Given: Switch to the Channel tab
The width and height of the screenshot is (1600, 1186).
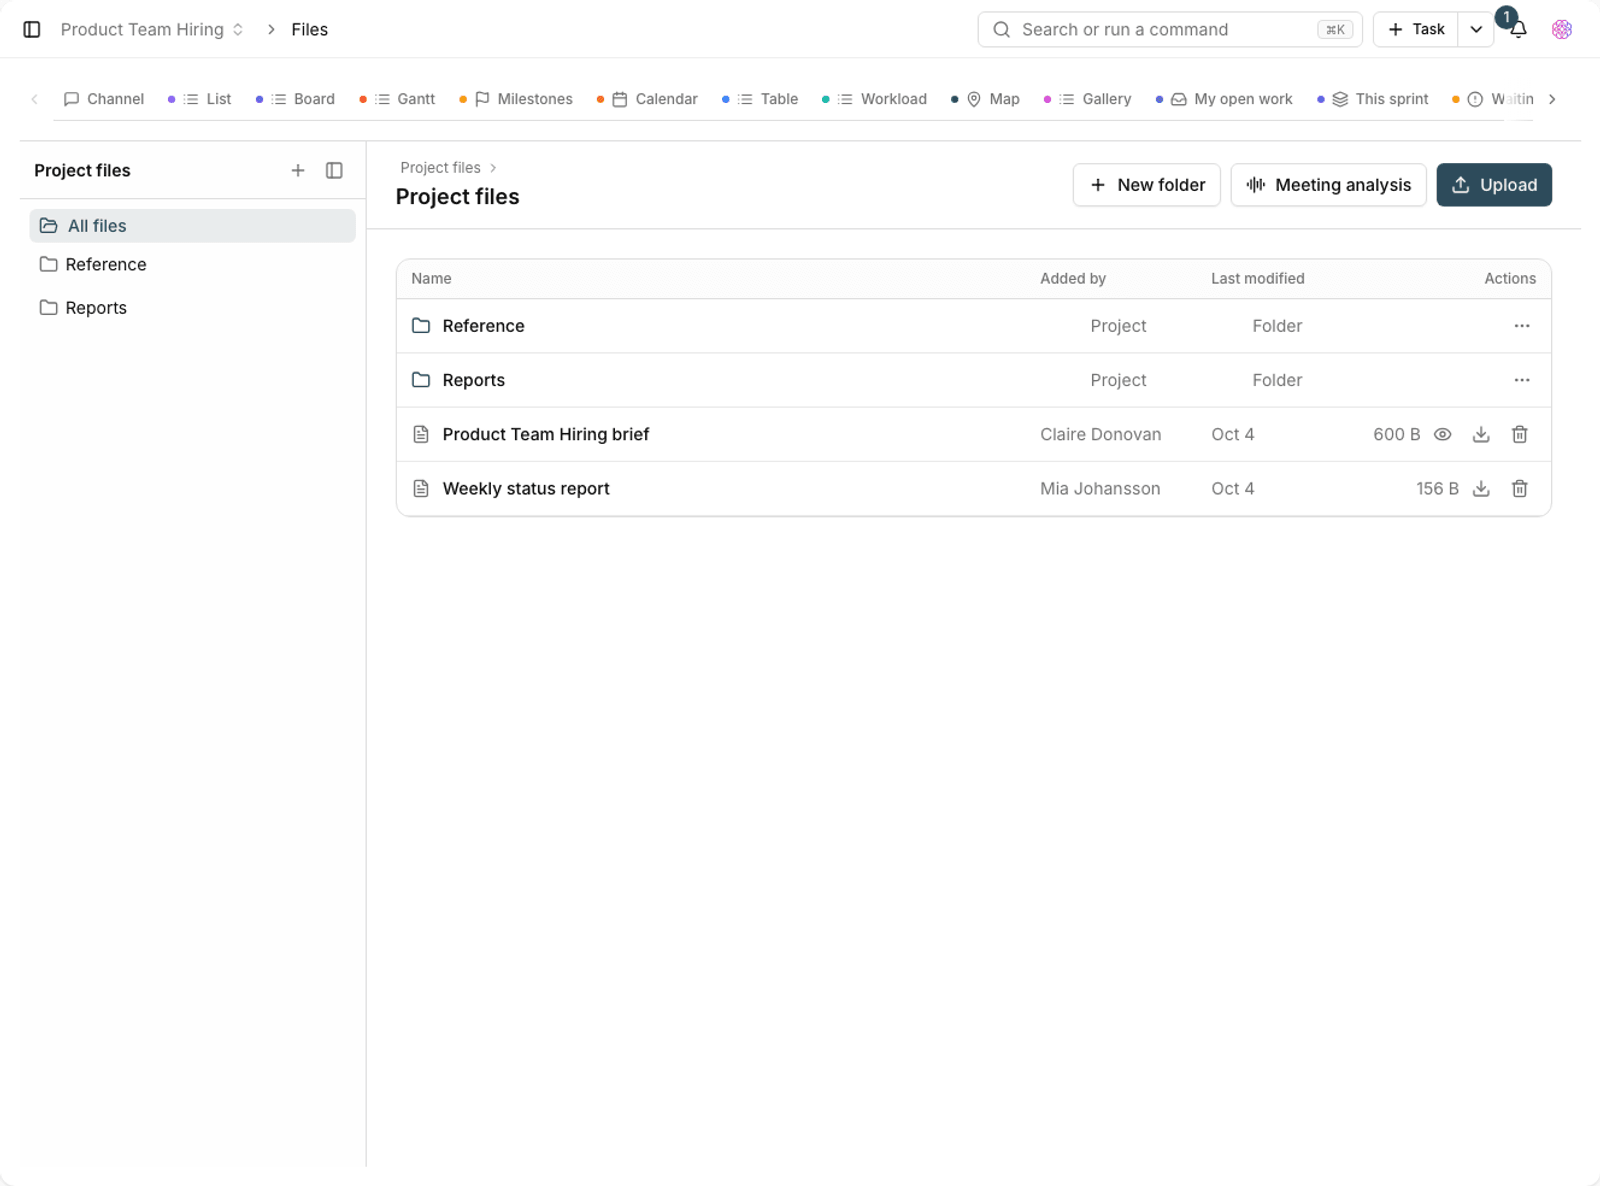Looking at the screenshot, I should [x=104, y=99].
